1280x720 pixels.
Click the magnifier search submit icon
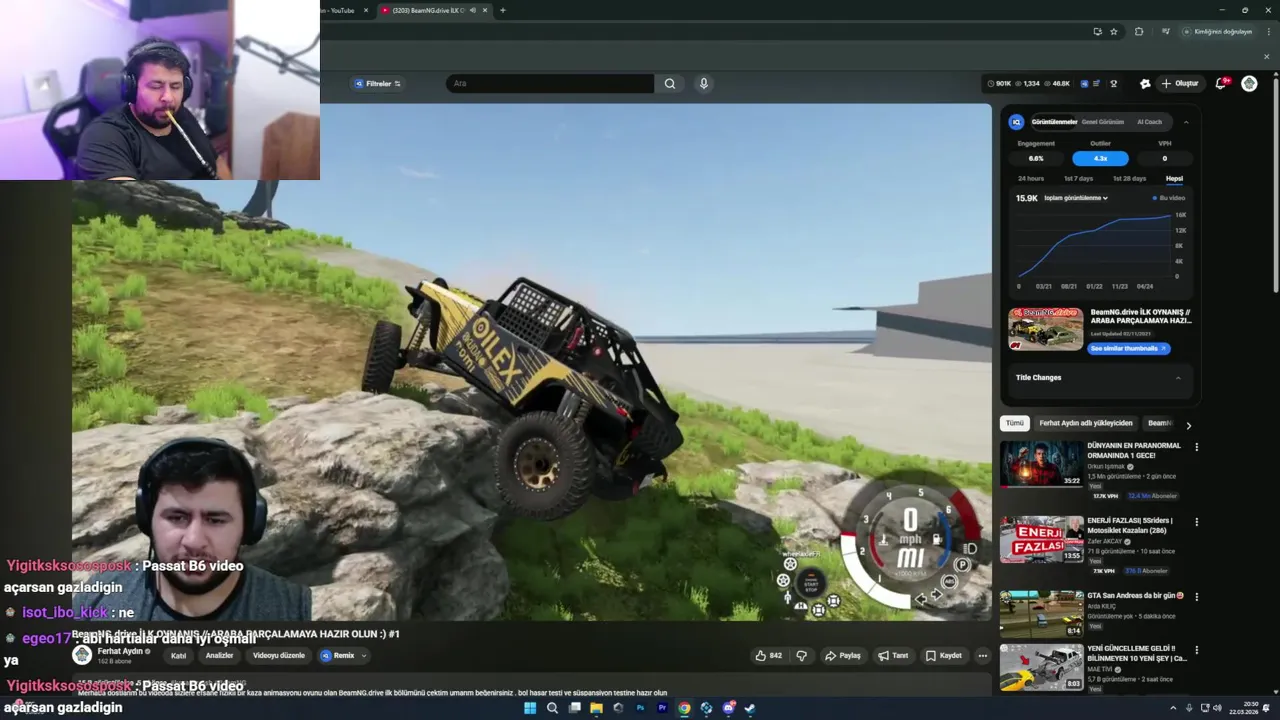[x=670, y=84]
